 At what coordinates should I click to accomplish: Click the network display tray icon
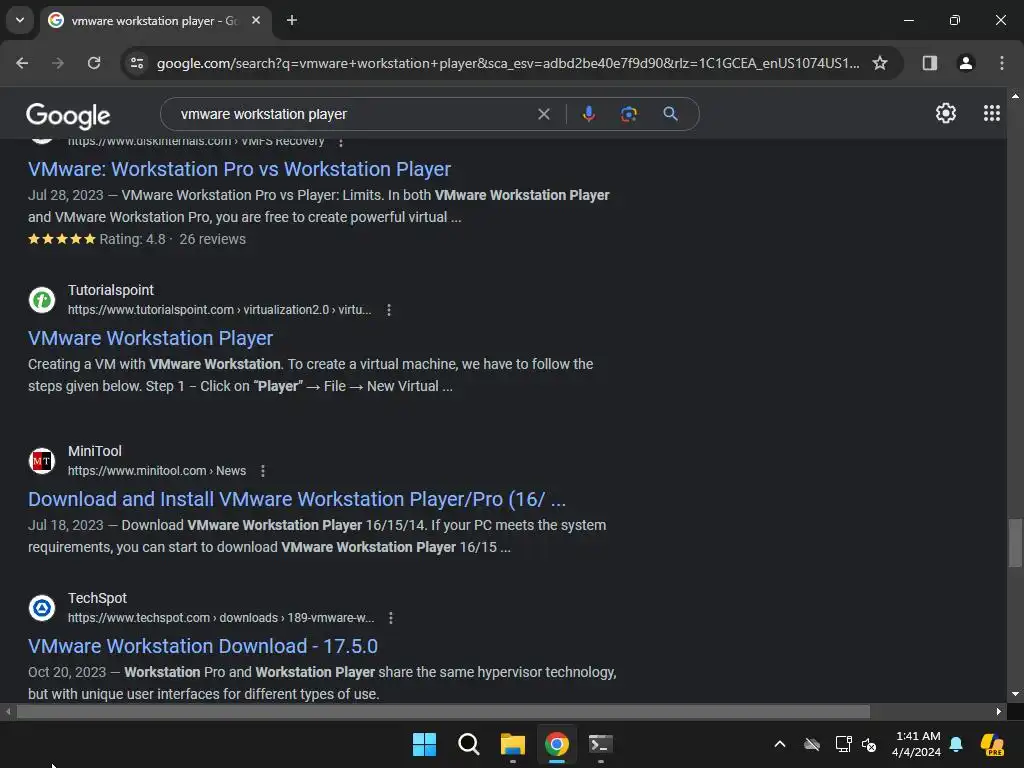pyautogui.click(x=843, y=744)
